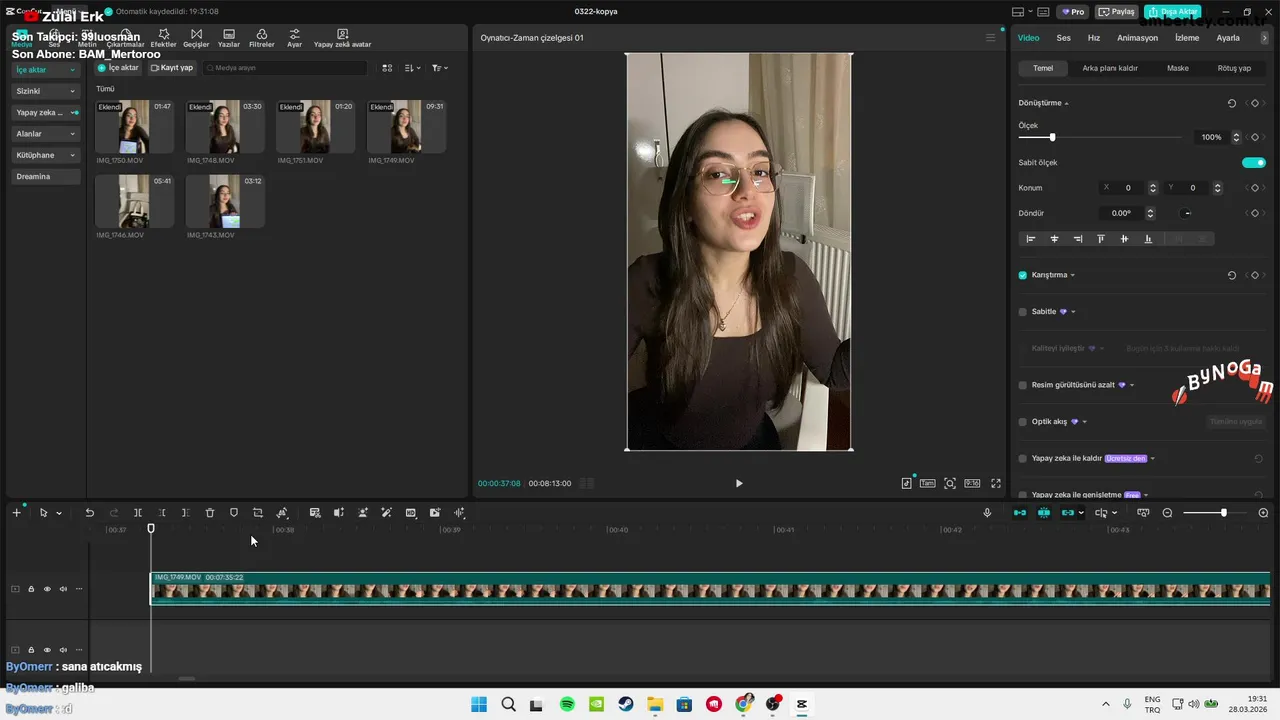Viewport: 1280px width, 720px height.
Task: Open the Efektler (effects) panel
Action: (163, 38)
